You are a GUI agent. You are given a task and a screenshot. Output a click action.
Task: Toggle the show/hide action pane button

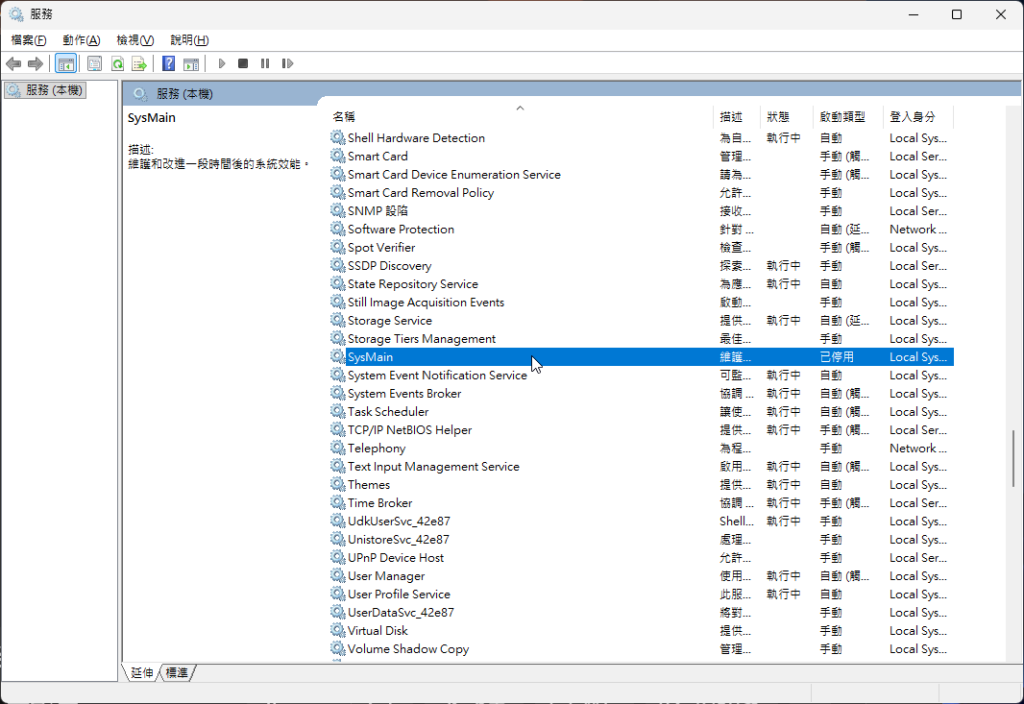pyautogui.click(x=191, y=64)
